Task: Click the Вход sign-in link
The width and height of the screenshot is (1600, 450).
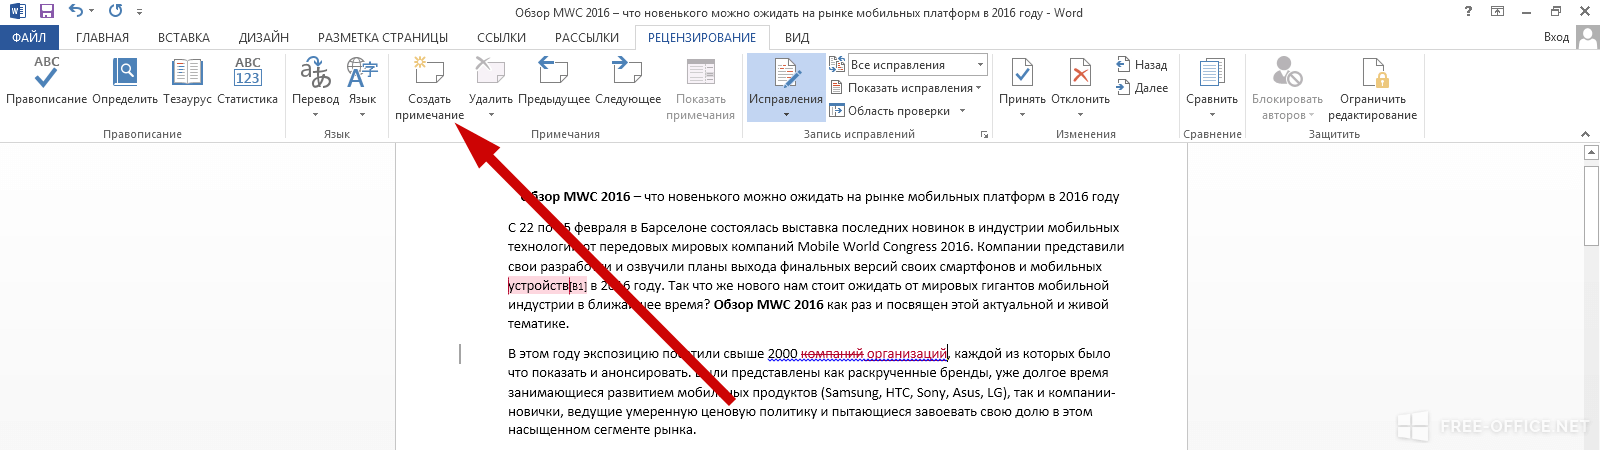Action: click(1556, 37)
